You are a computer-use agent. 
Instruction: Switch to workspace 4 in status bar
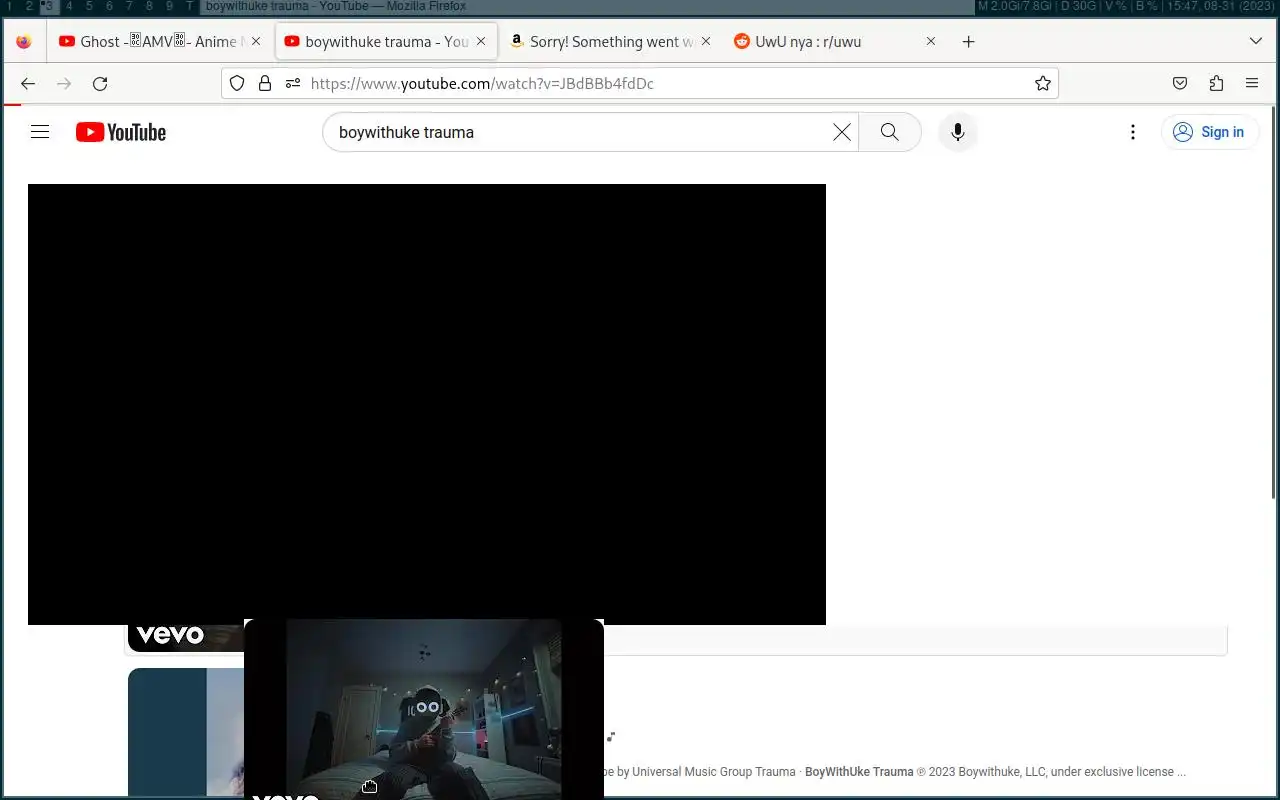tap(69, 6)
